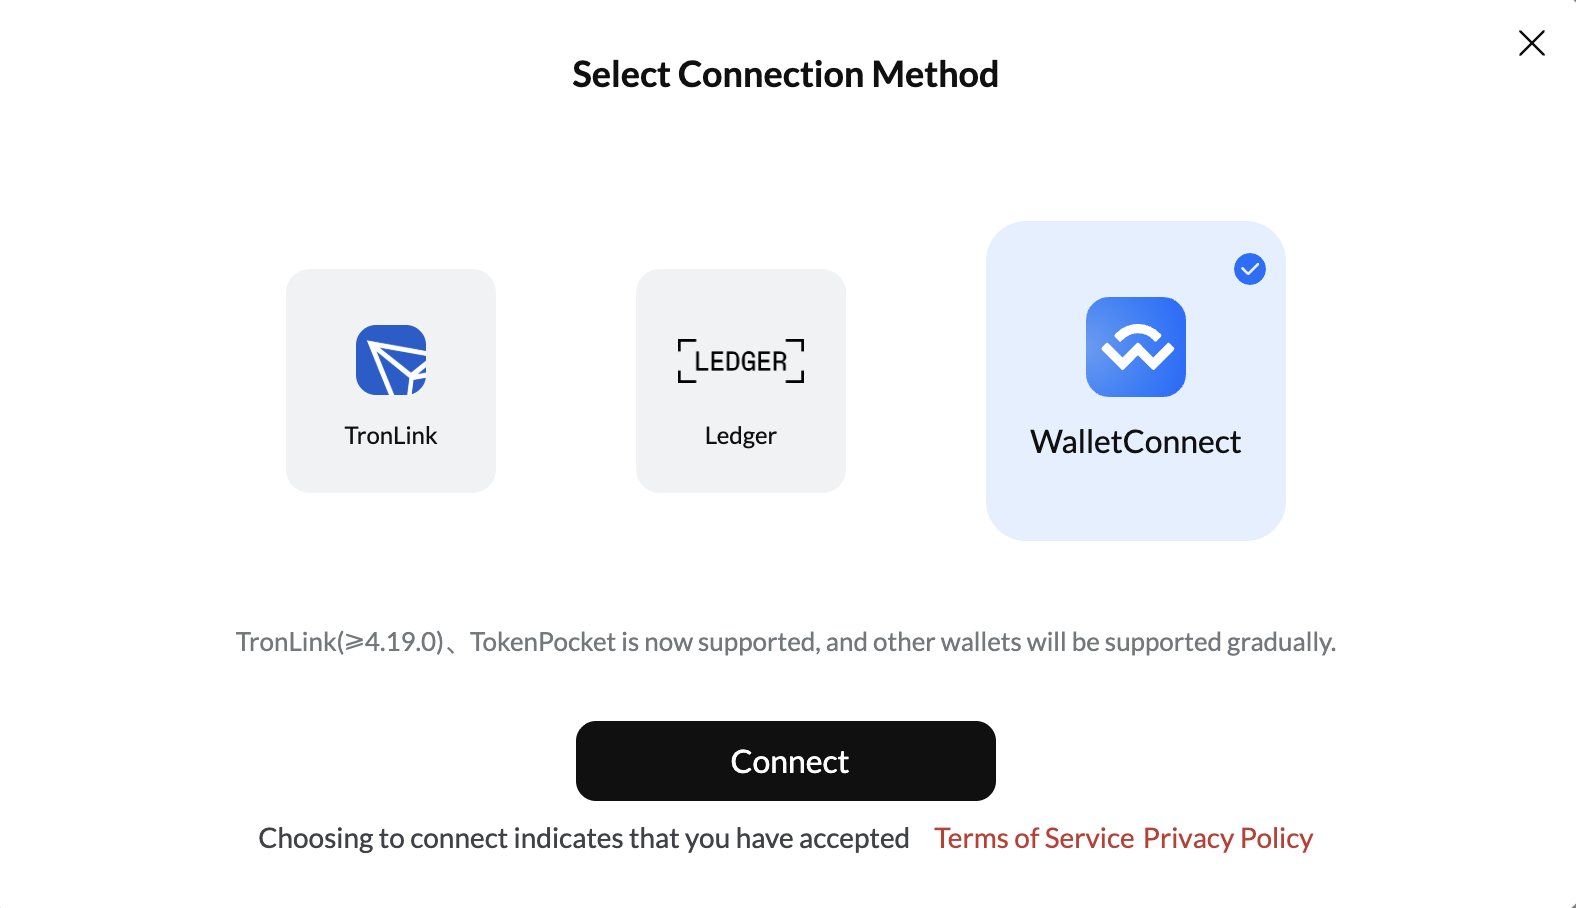Click the TronLink(≥4.19.0) version text
Image resolution: width=1576 pixels, height=908 pixels.
(340, 642)
